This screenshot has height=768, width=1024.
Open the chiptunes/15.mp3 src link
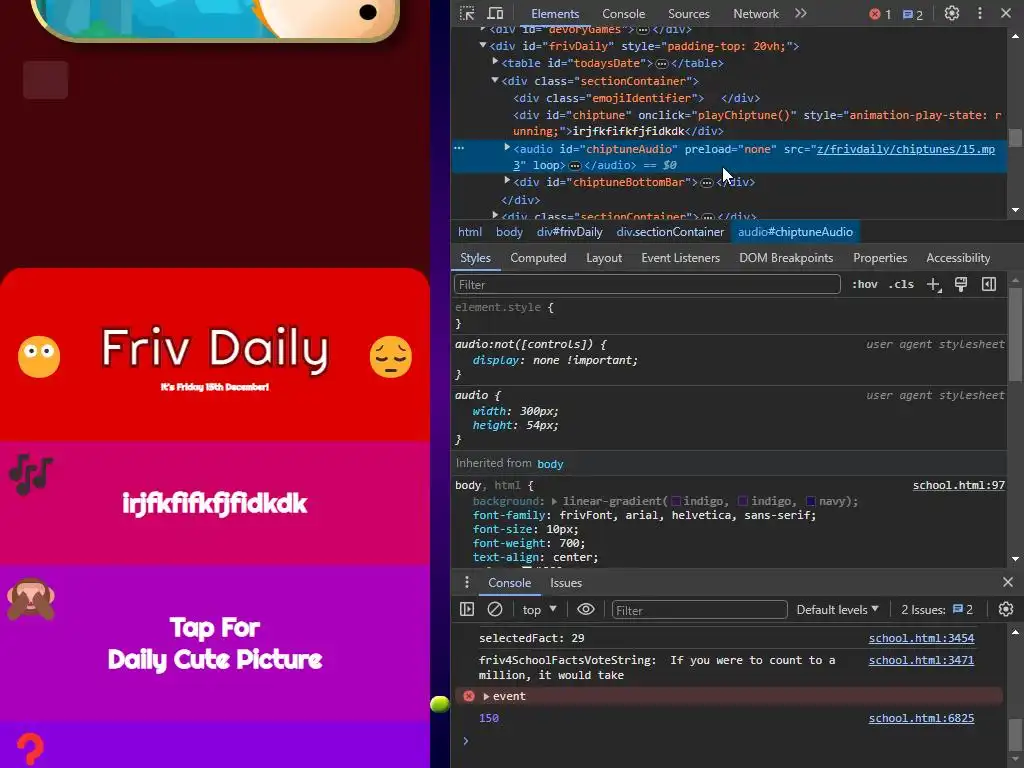coord(906,149)
